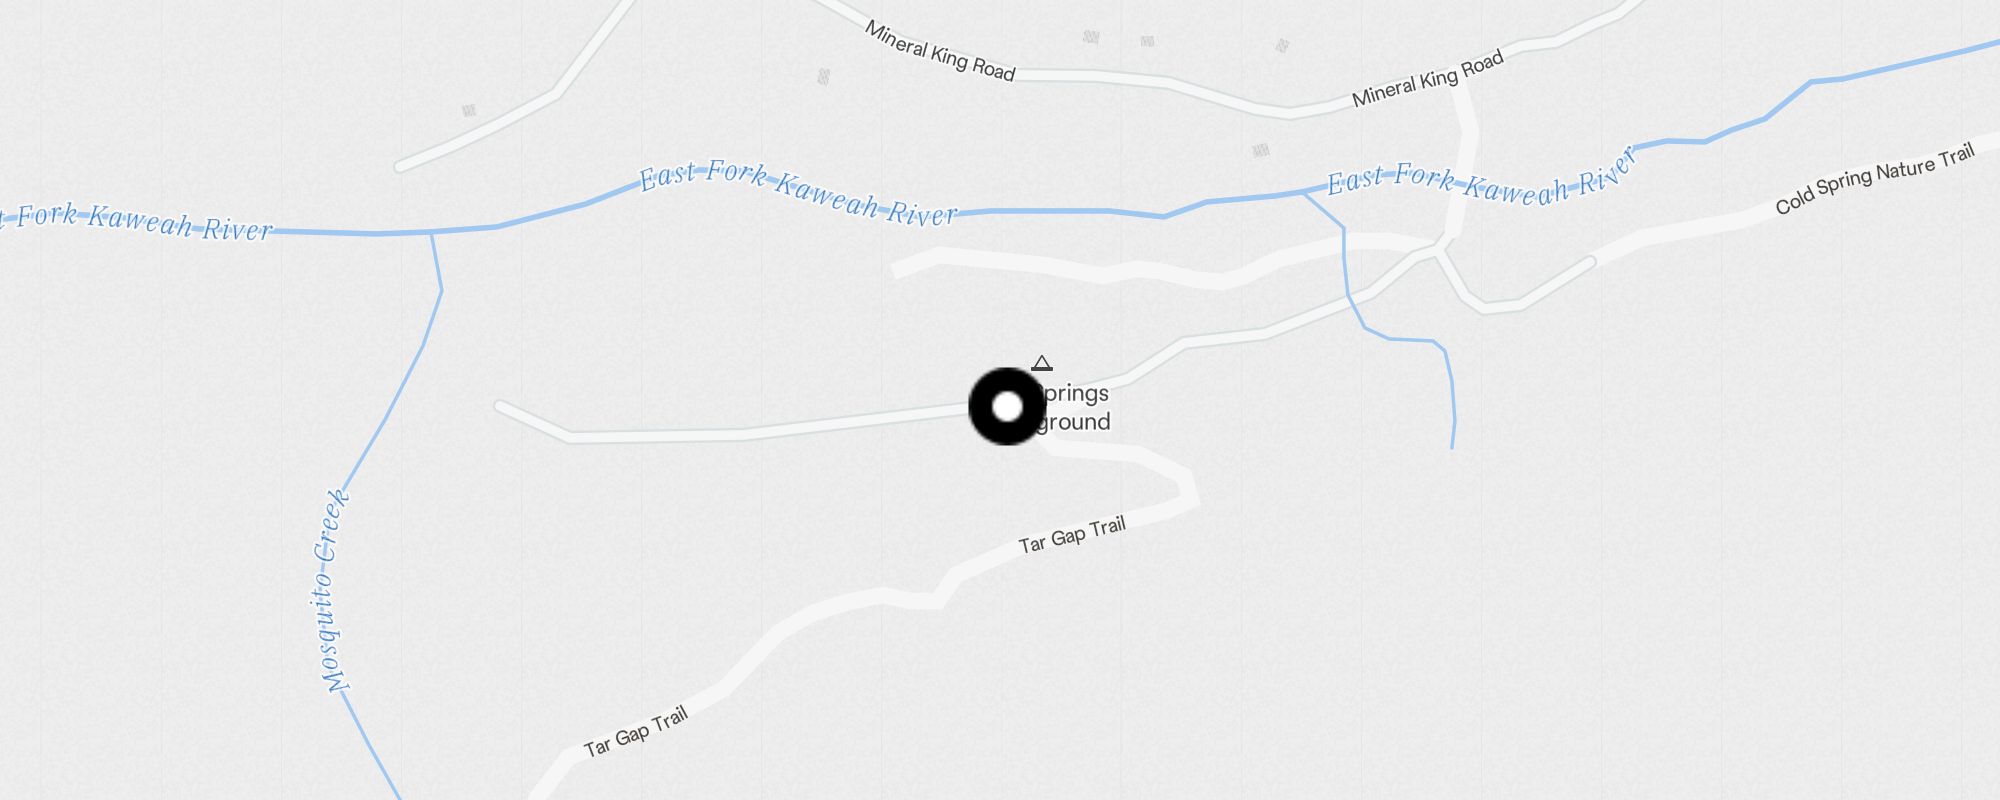This screenshot has height=800, width=2000.
Task: Select the campground triangle tent icon
Action: 1042,363
